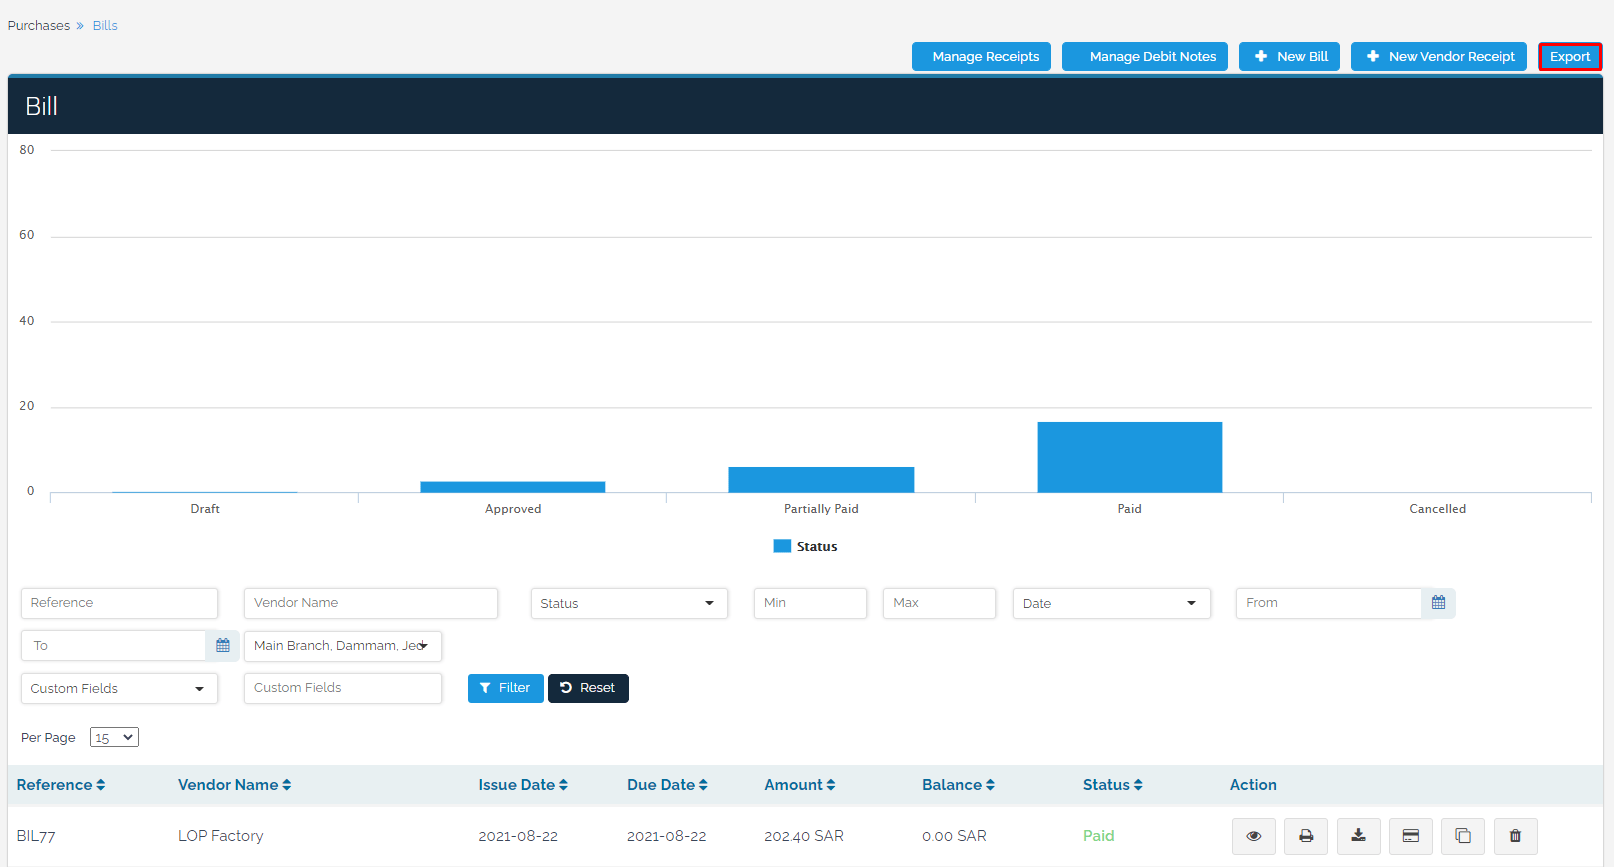The width and height of the screenshot is (1614, 867).
Task: Expand the Custom Fields dropdown
Action: point(119,688)
